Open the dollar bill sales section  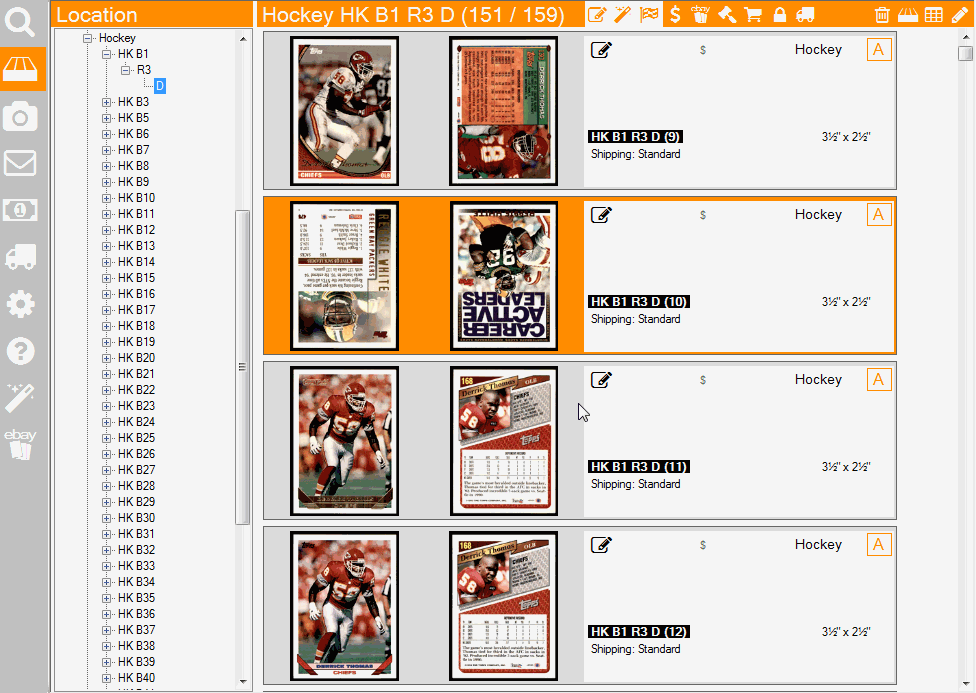coord(20,210)
